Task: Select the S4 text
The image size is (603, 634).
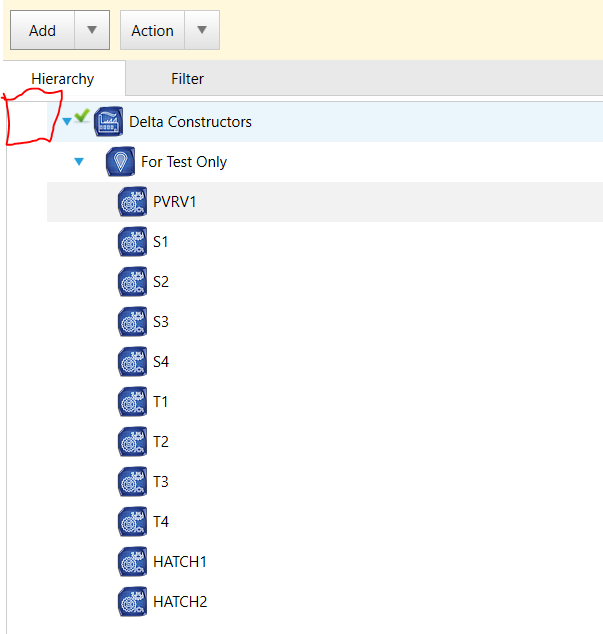Action: pos(161,361)
